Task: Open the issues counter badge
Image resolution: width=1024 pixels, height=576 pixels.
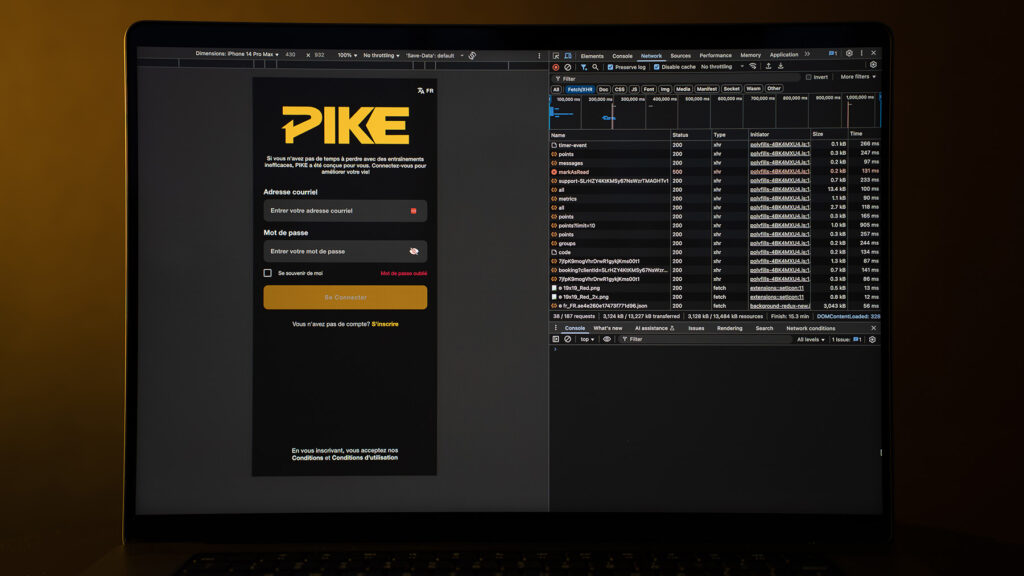Action: click(833, 54)
